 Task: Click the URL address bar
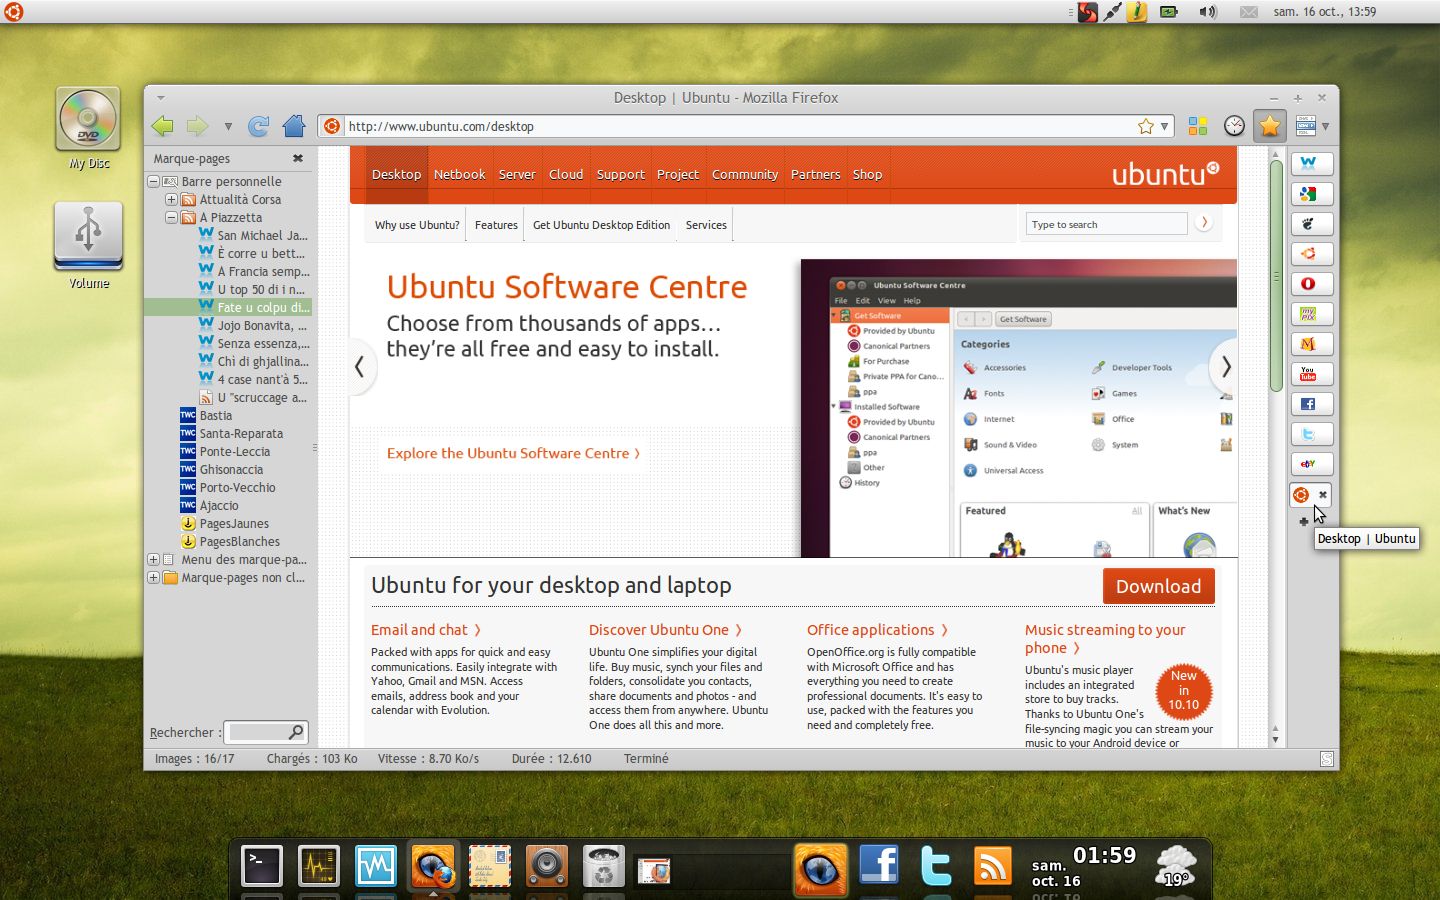[738, 126]
